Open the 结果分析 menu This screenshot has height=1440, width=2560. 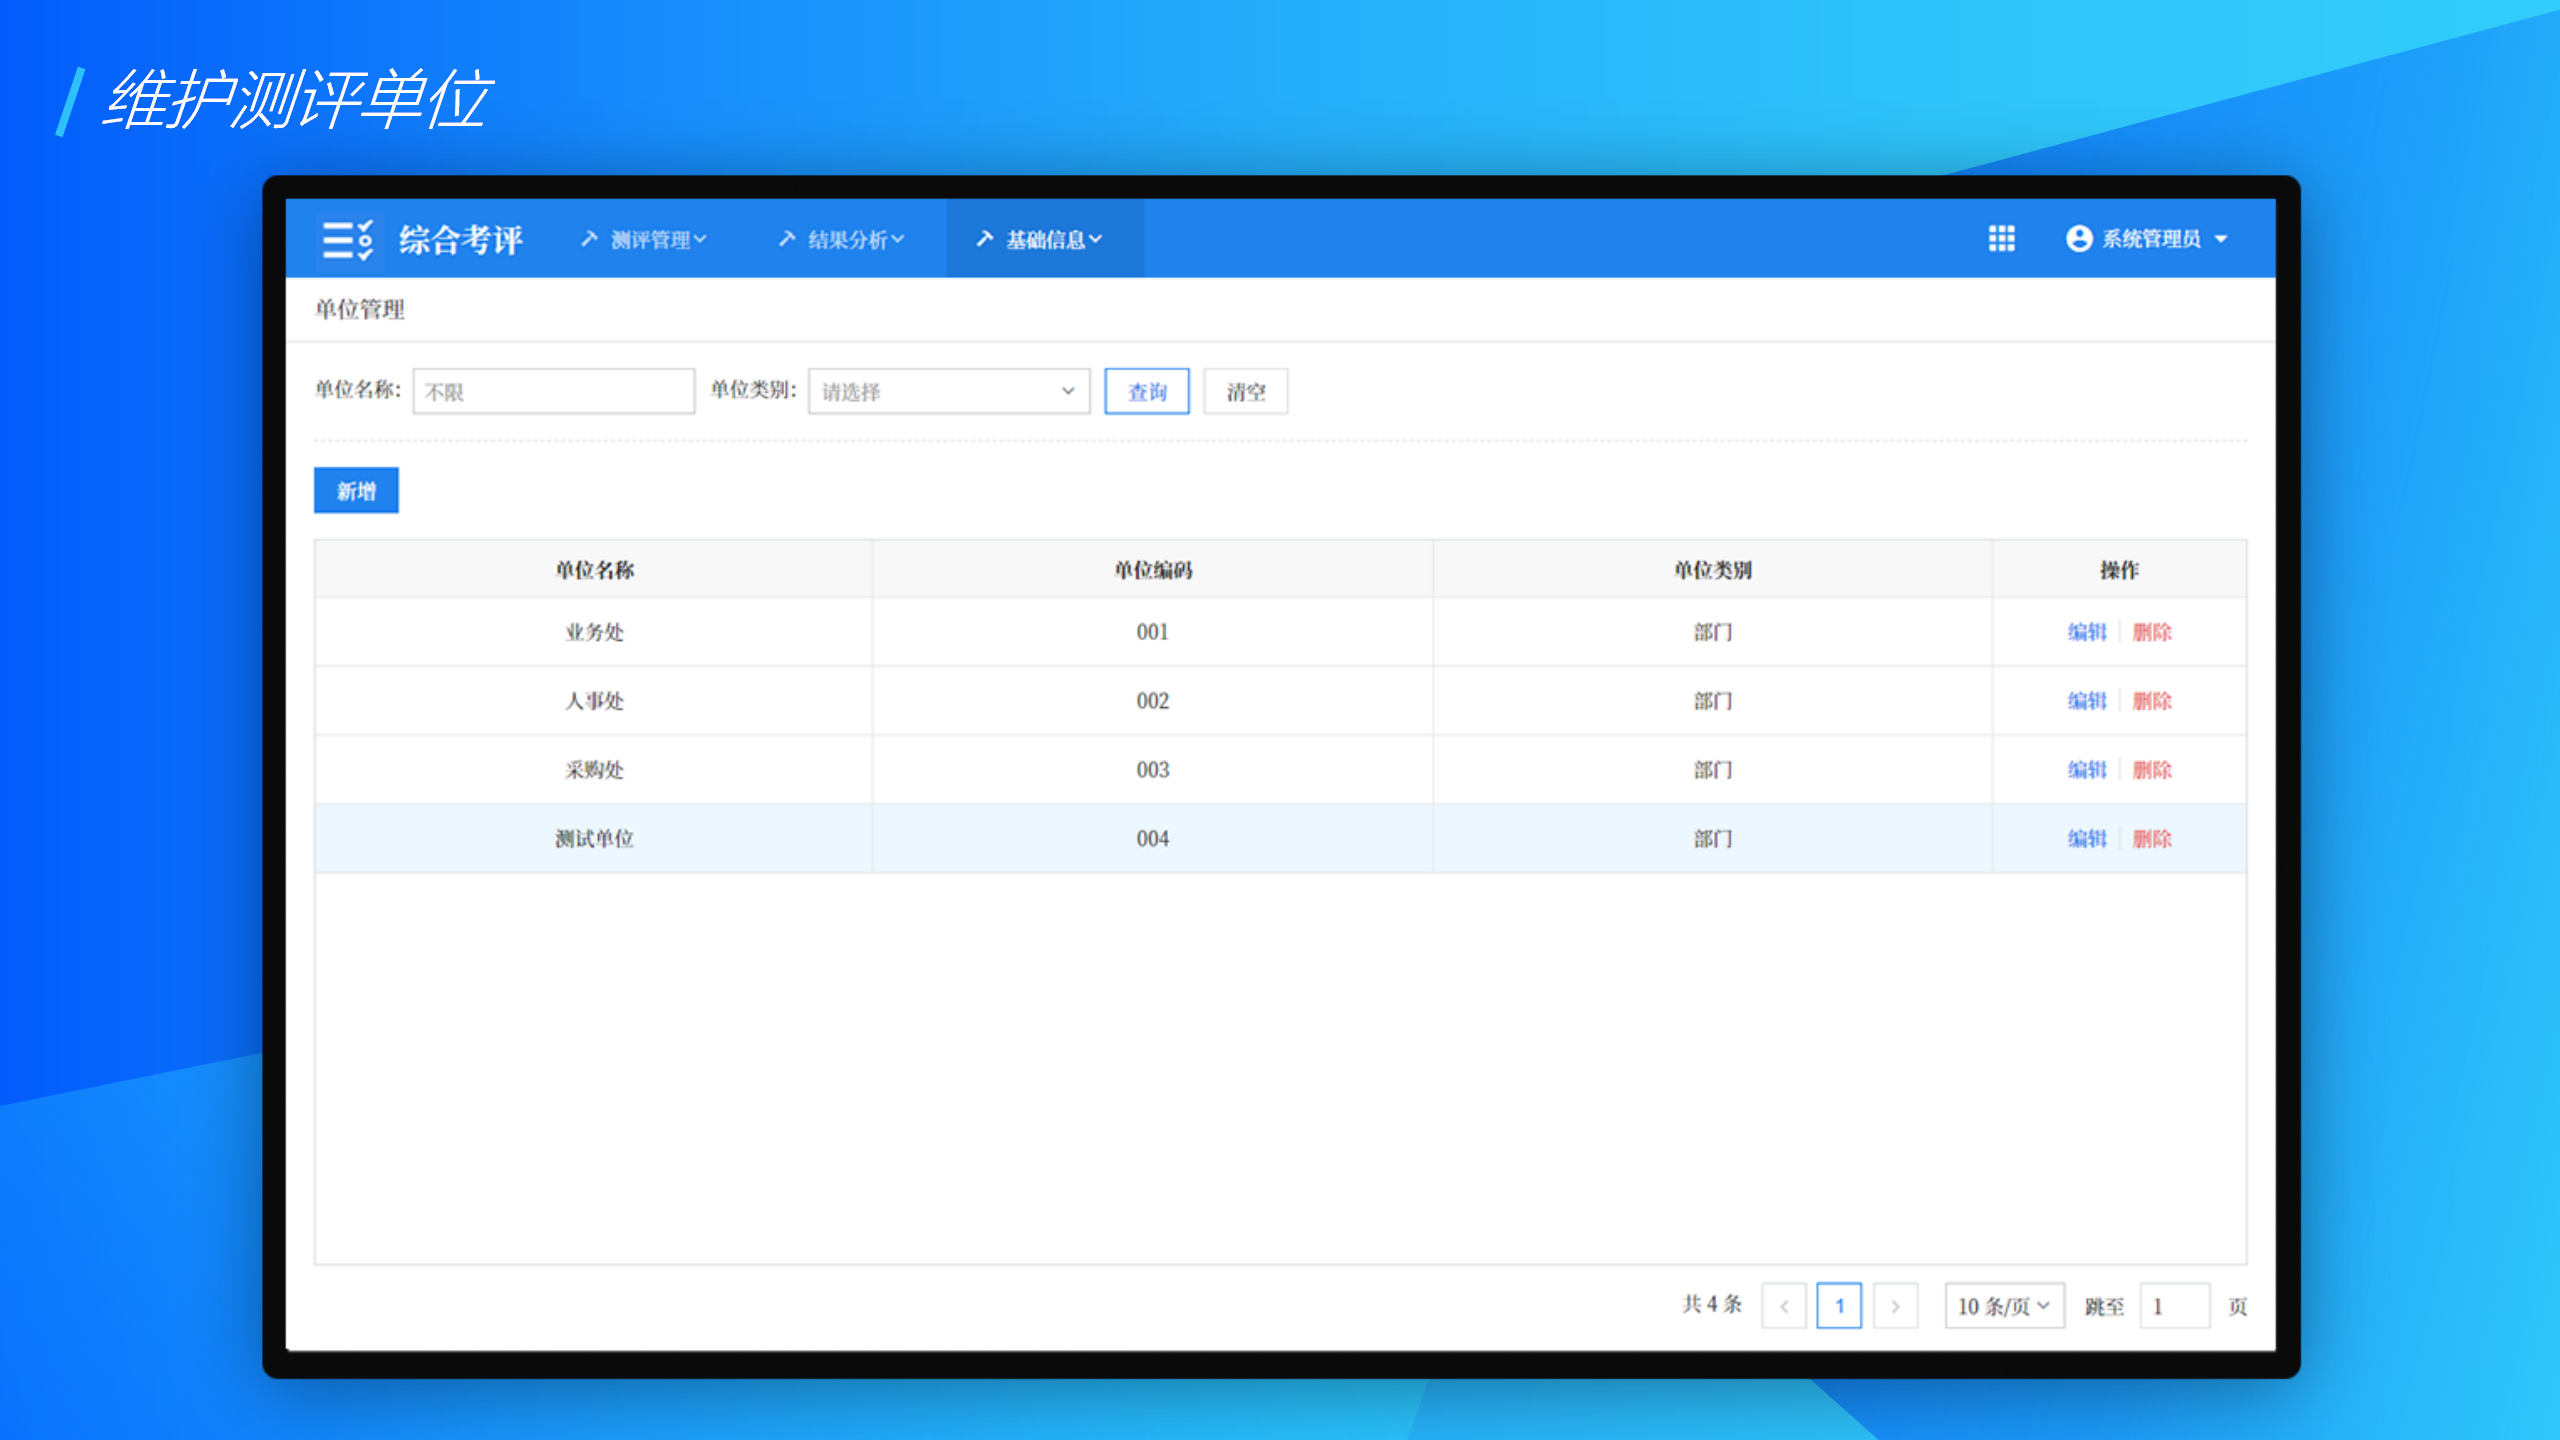click(842, 240)
